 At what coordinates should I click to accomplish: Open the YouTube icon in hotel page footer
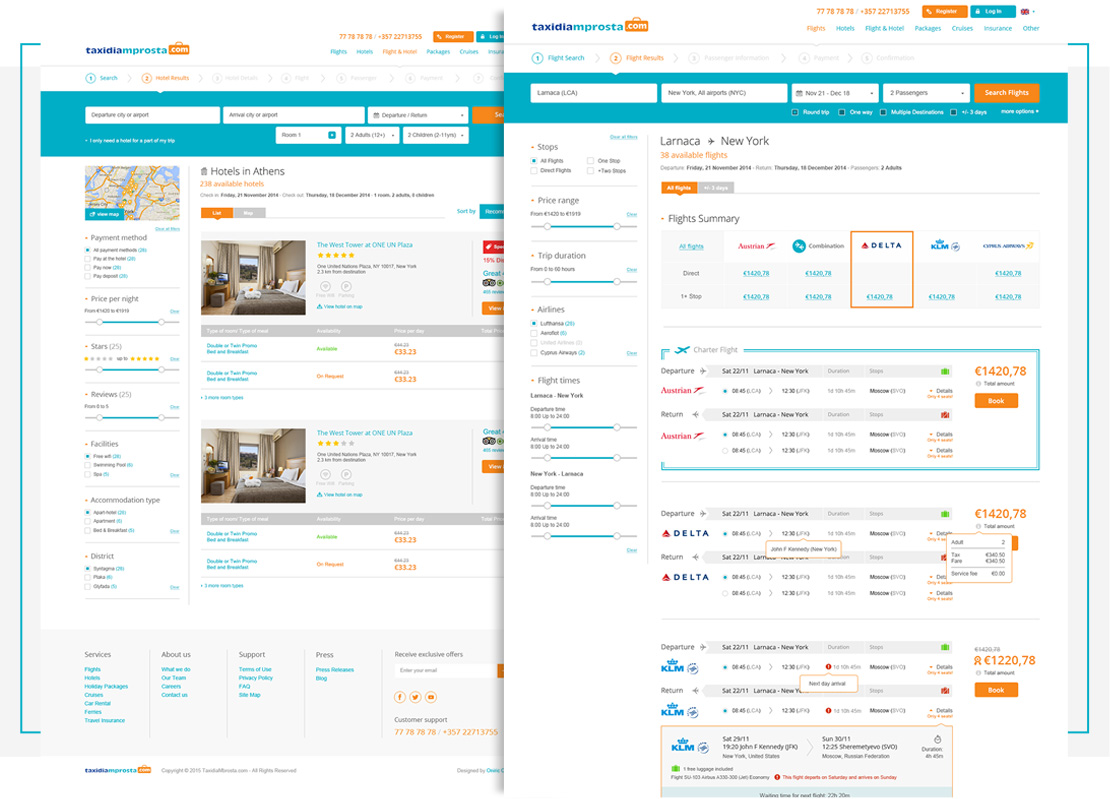point(431,697)
